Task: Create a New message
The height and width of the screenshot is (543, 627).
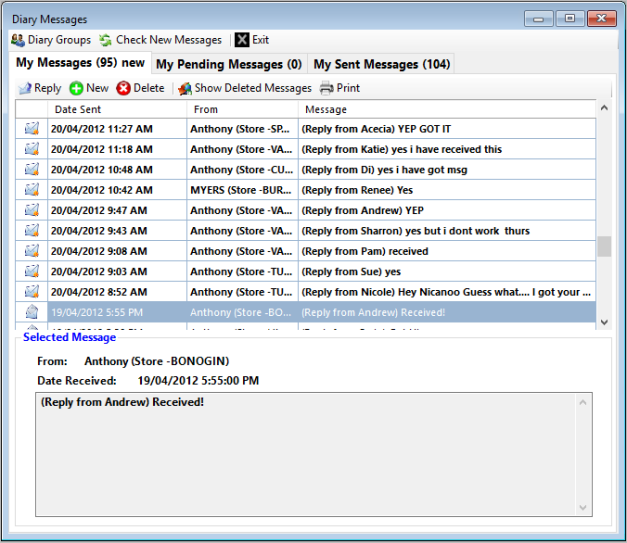Action: [89, 88]
